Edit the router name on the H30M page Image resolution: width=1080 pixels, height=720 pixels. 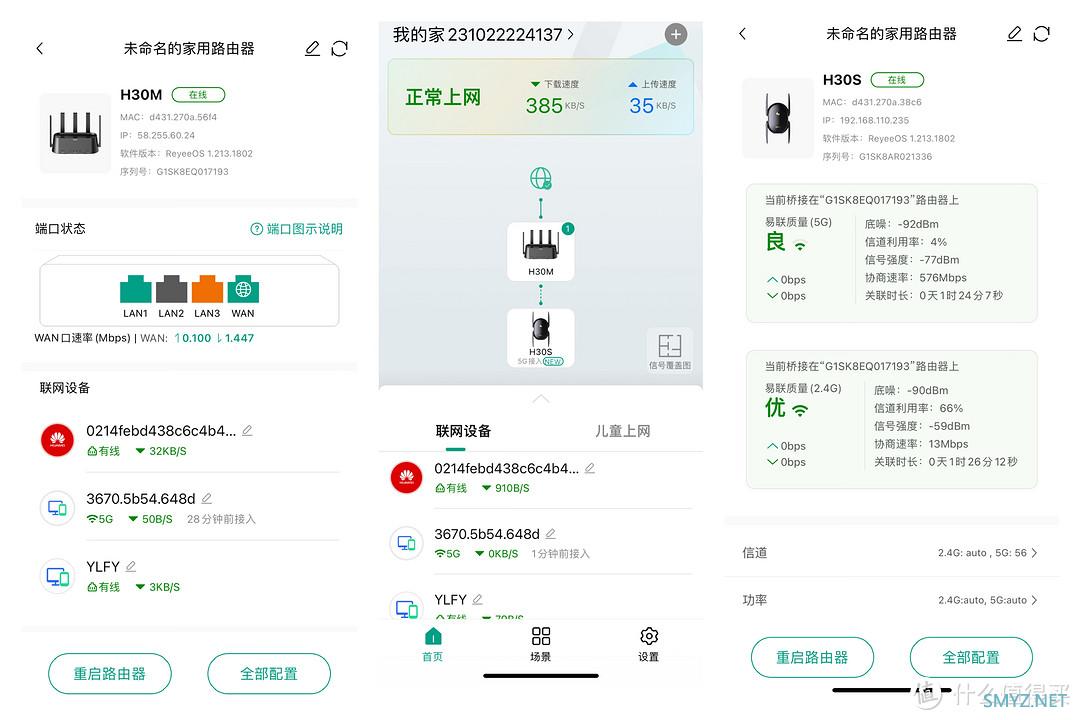pos(313,48)
